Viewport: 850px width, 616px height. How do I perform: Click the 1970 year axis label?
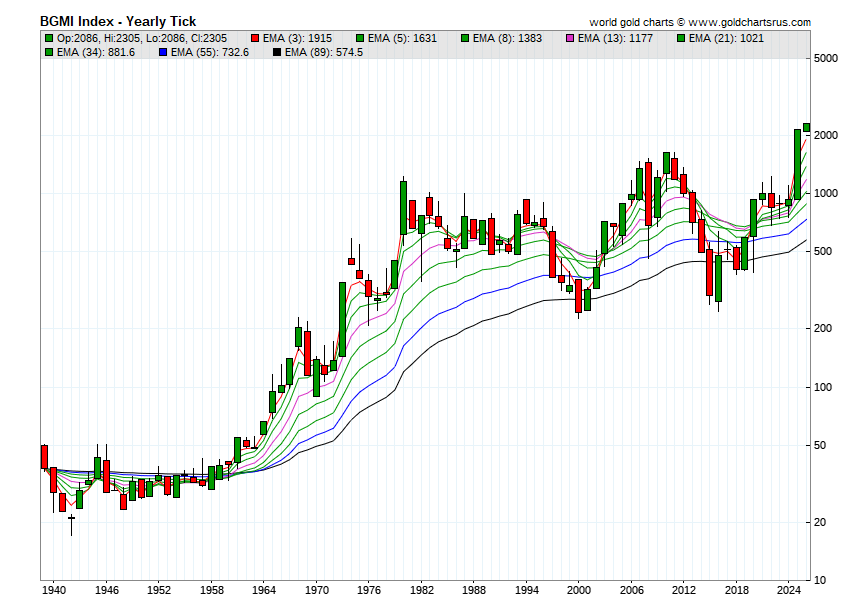point(317,590)
